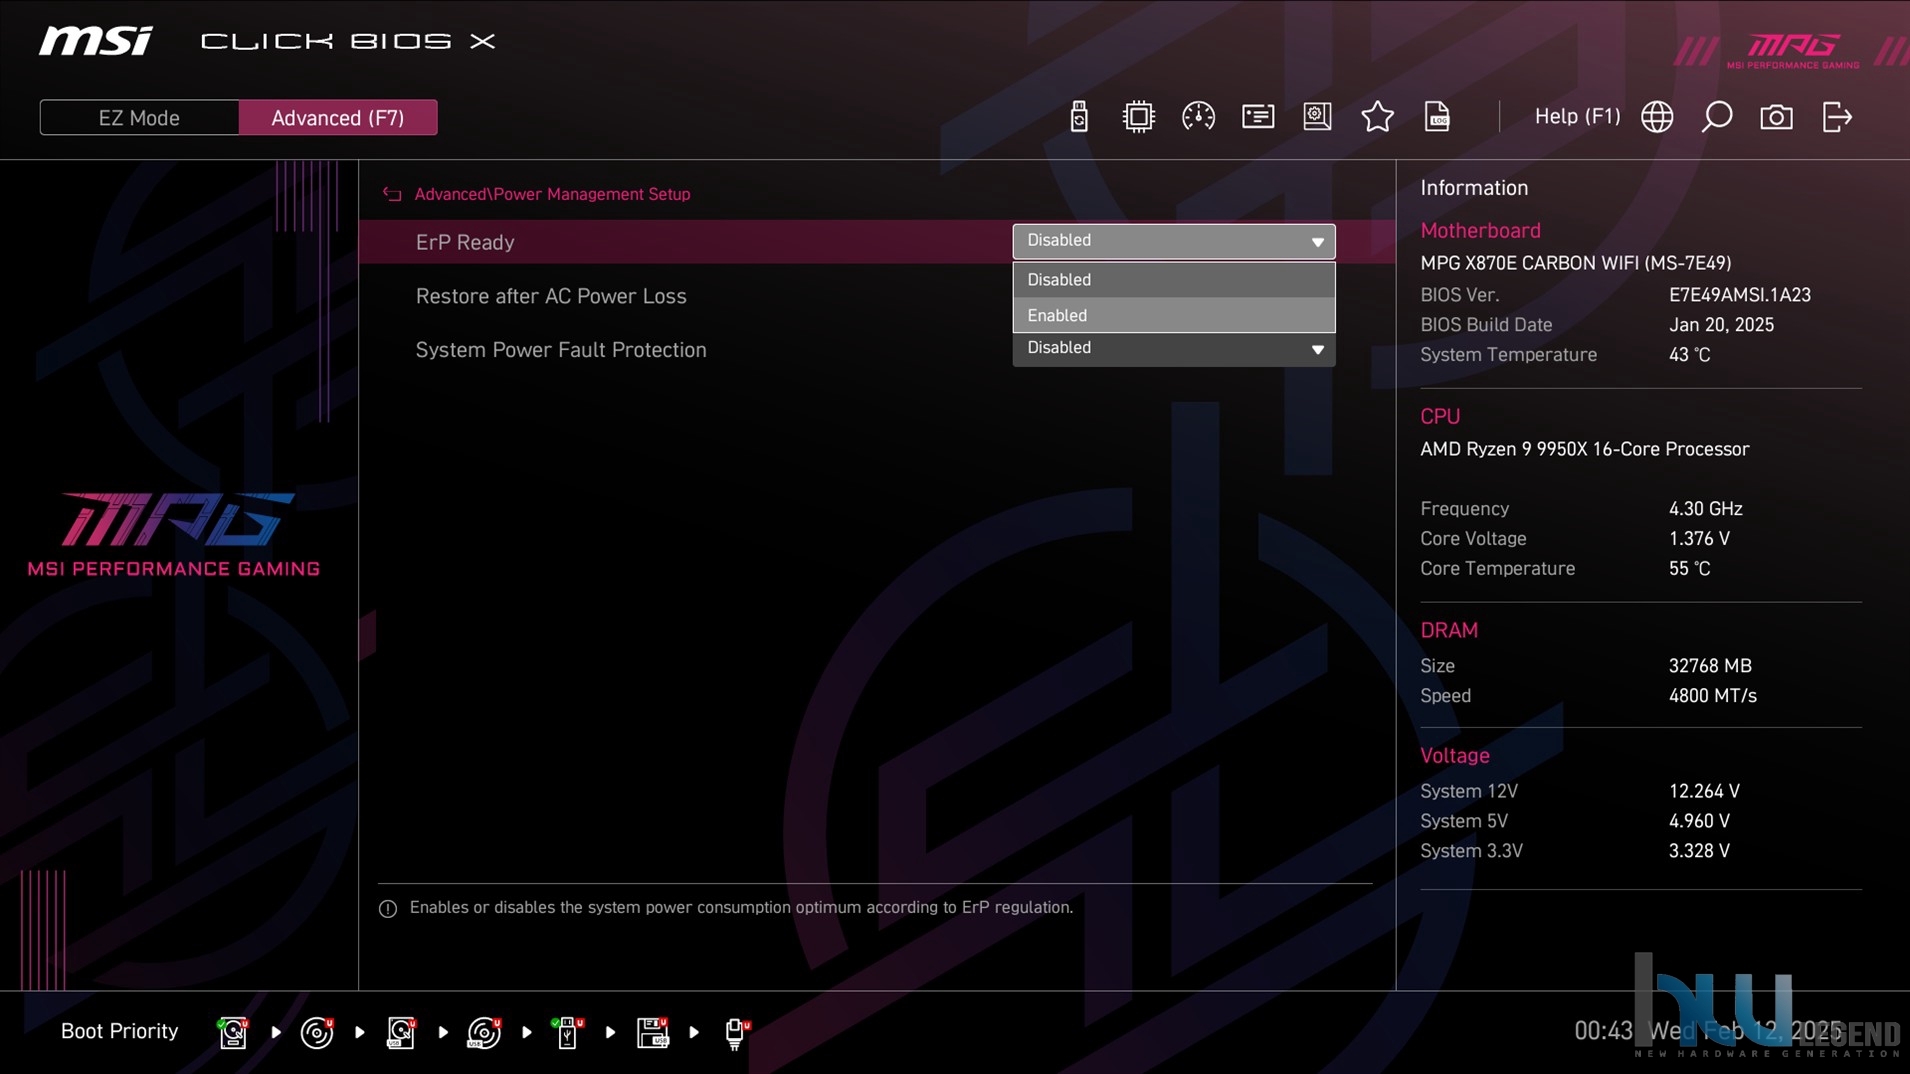
Task: Open the hardware monitor board icon
Action: tap(1317, 117)
